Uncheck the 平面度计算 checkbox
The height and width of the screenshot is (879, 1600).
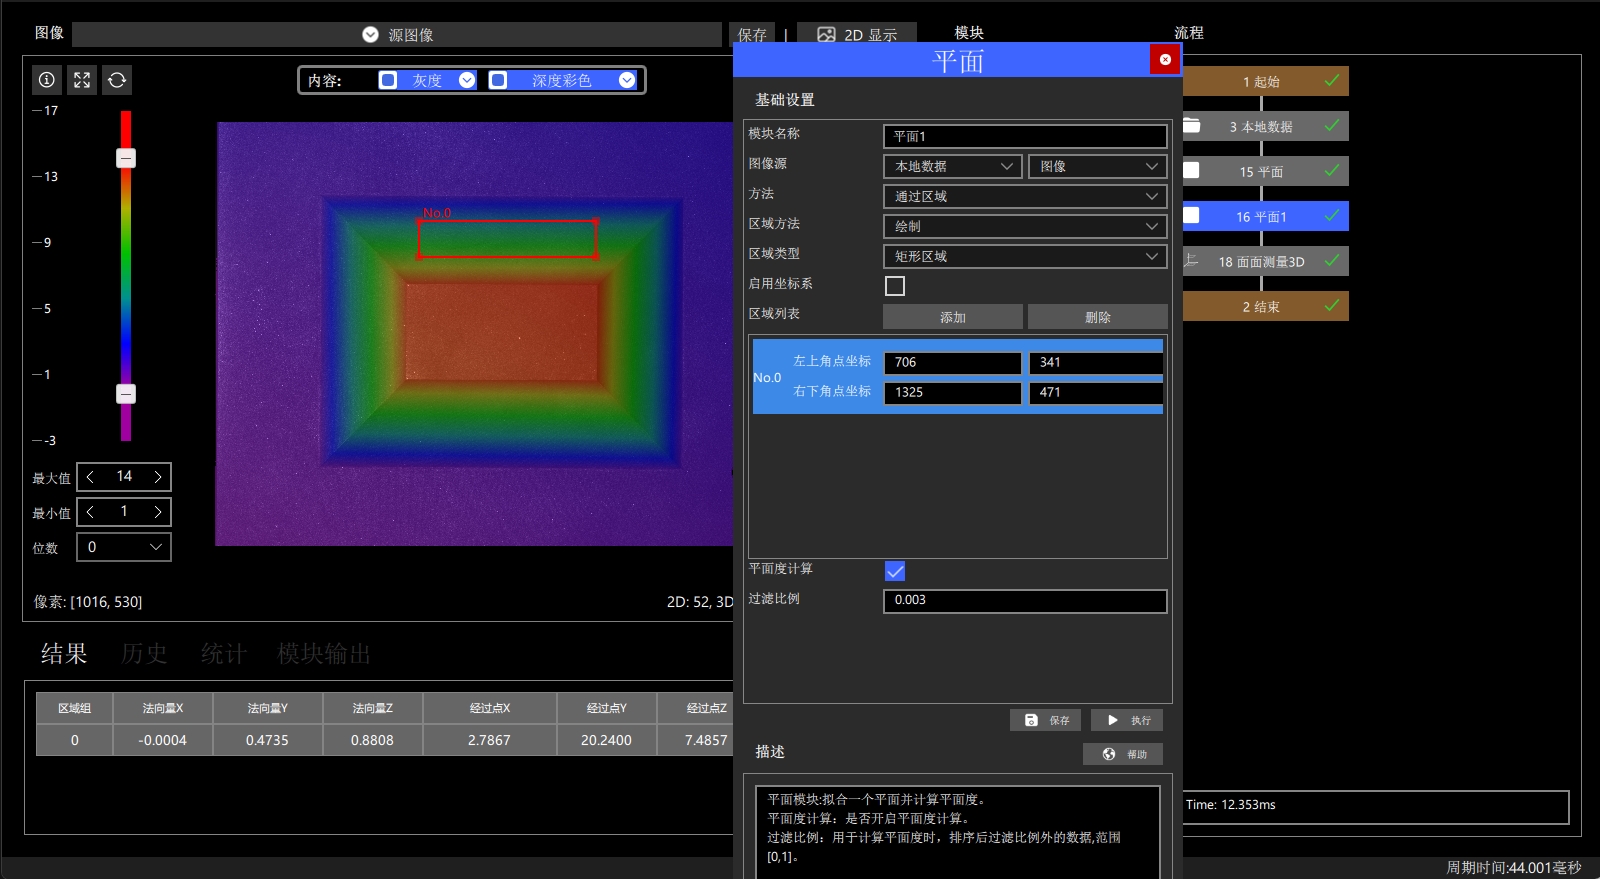tap(895, 571)
